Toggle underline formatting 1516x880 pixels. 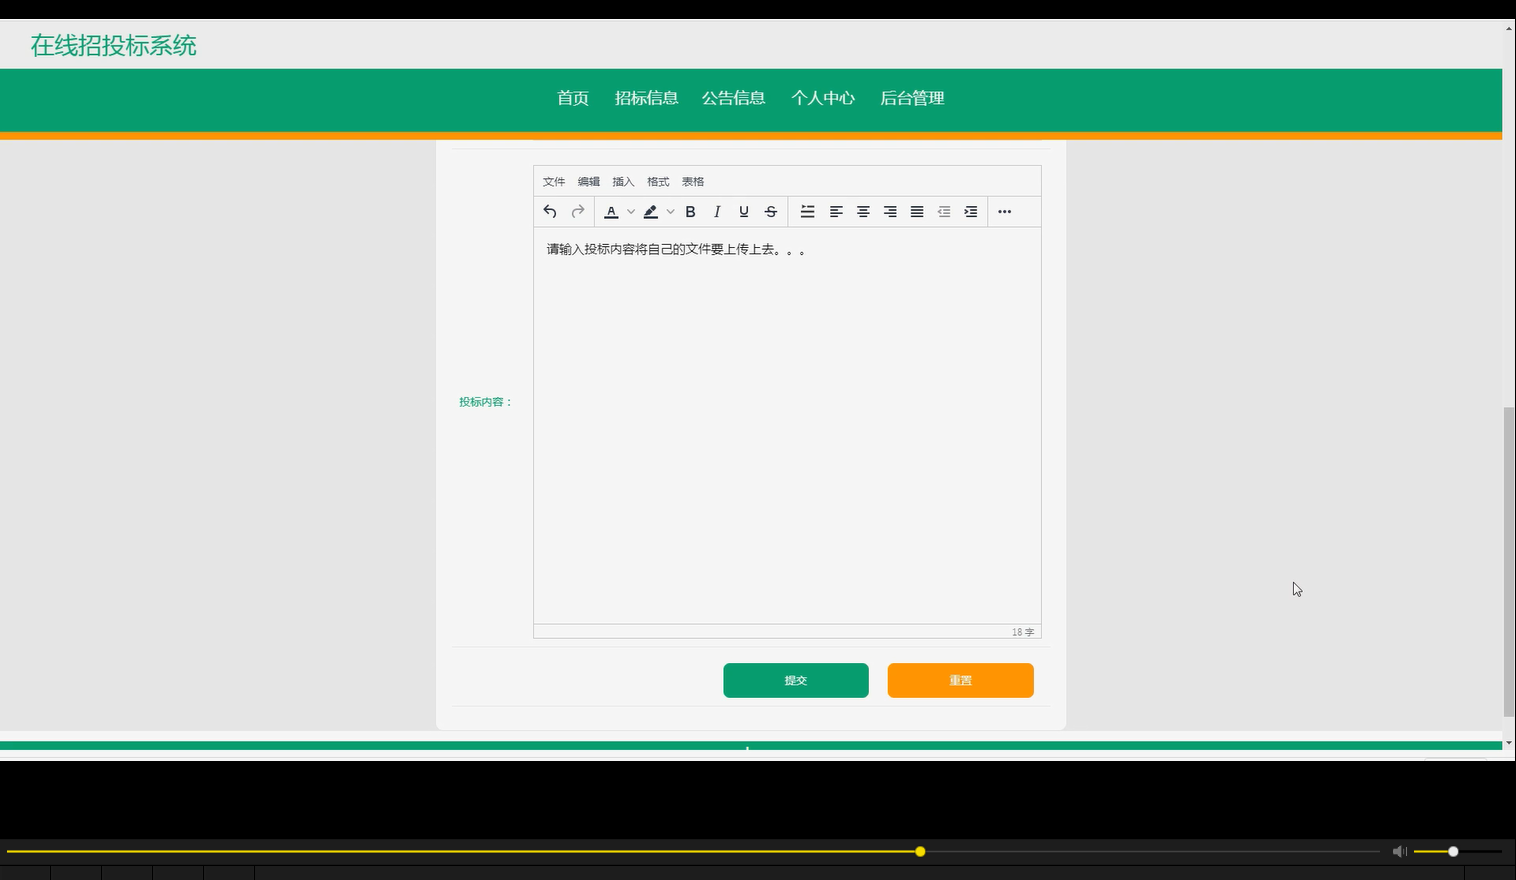[744, 212]
